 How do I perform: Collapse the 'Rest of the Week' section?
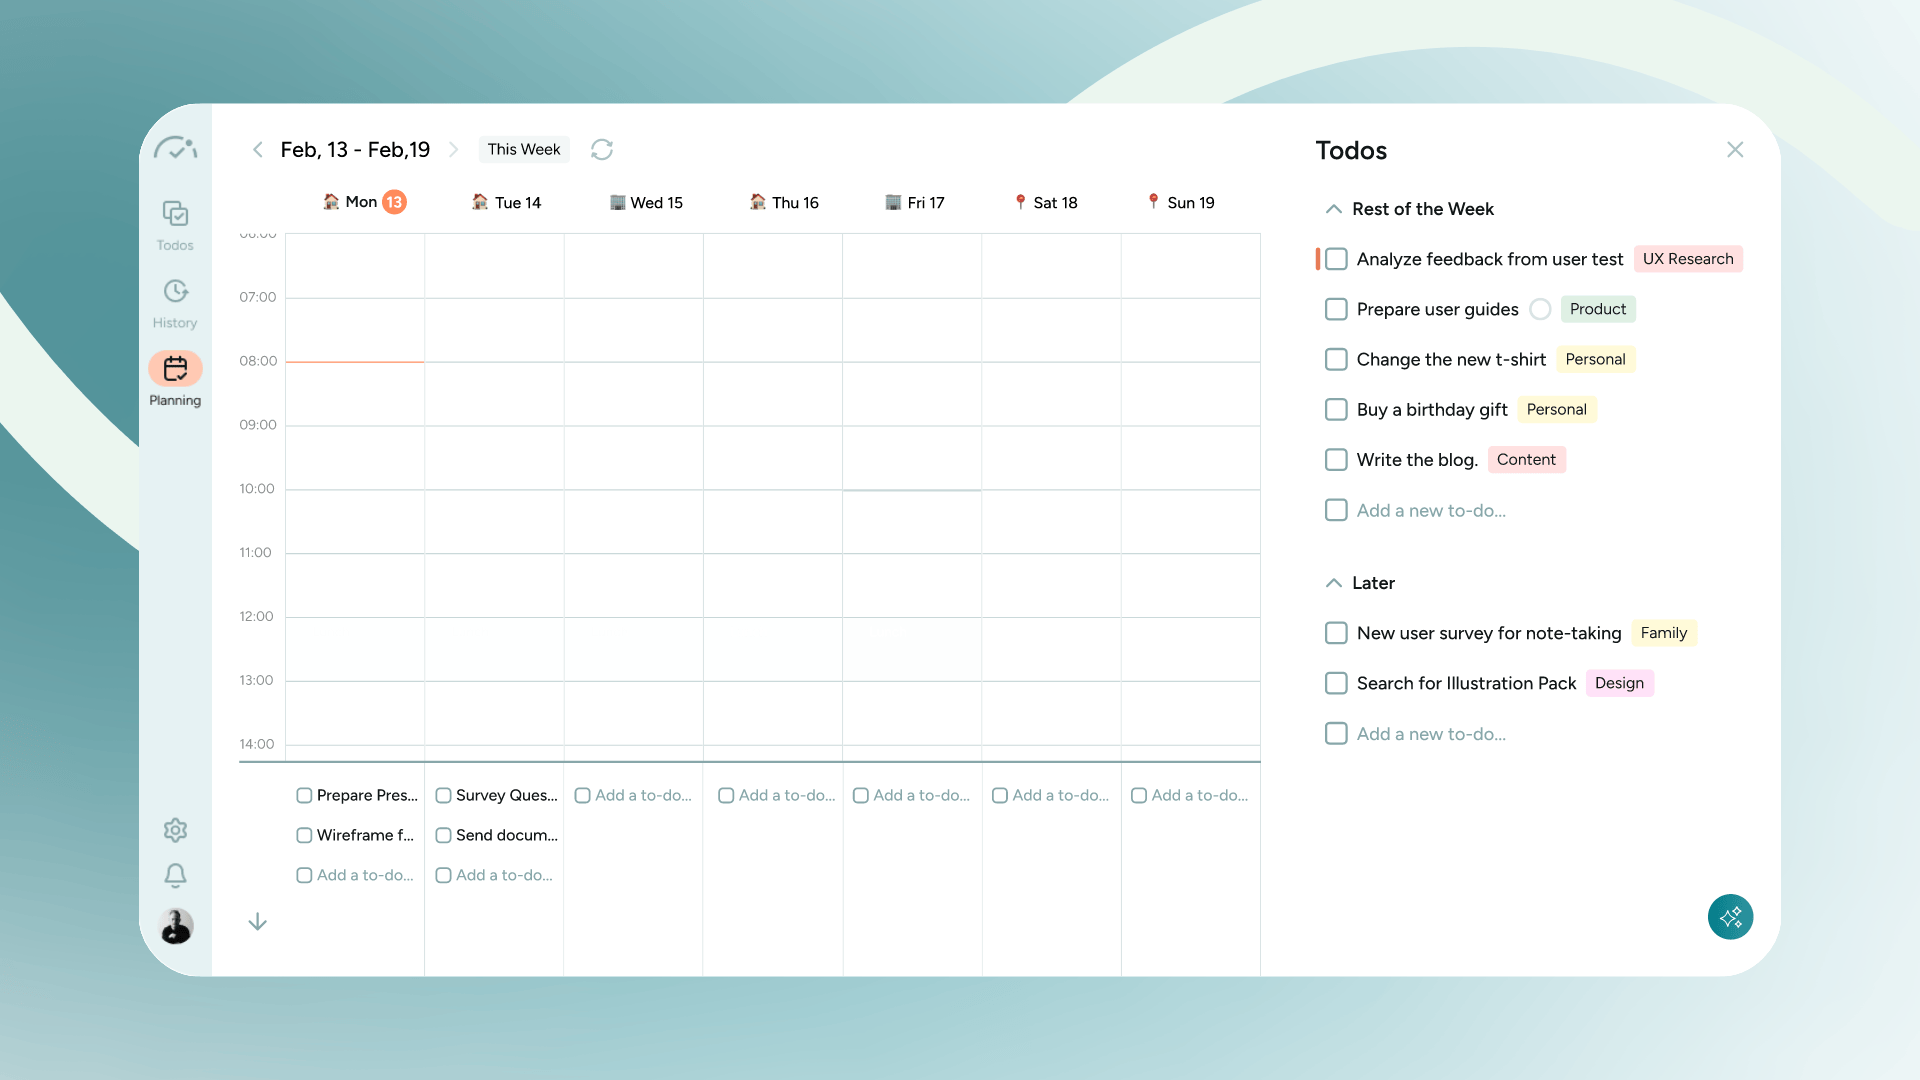tap(1332, 209)
